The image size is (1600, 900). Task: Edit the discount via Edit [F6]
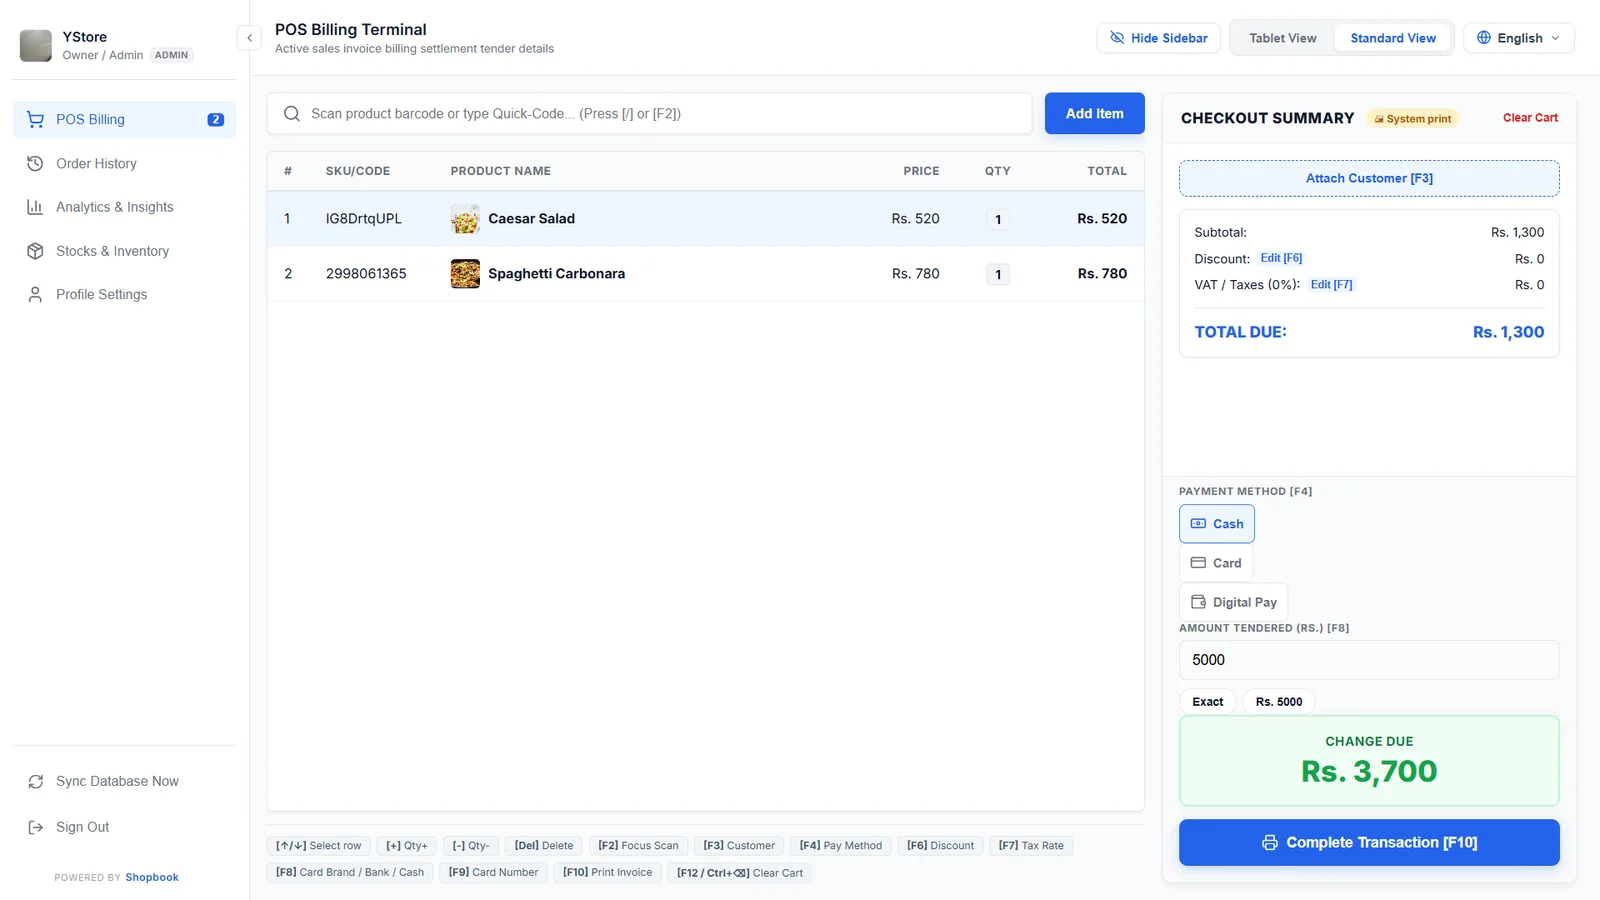point(1281,258)
